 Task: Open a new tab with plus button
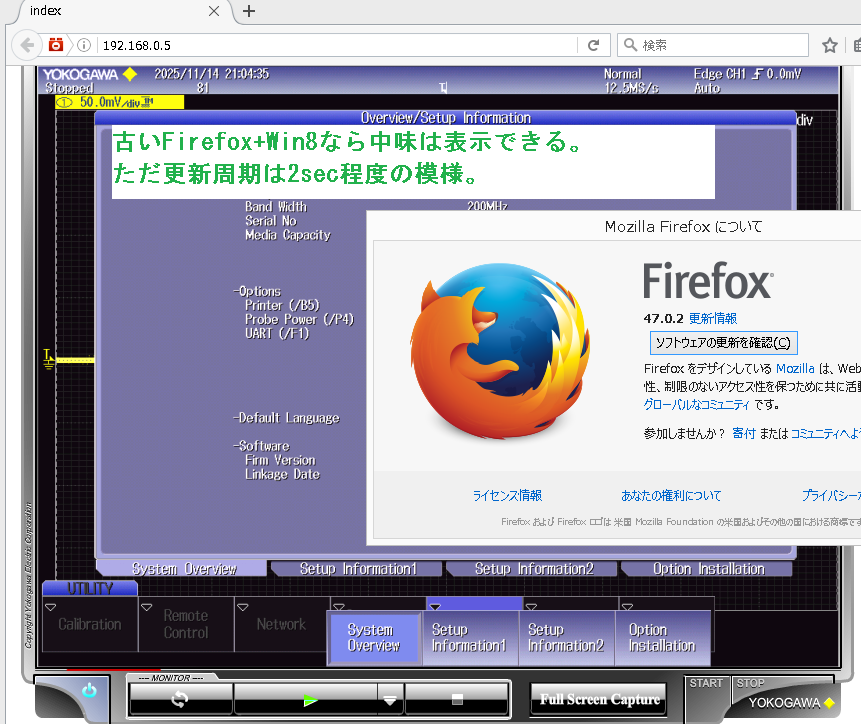tap(249, 12)
